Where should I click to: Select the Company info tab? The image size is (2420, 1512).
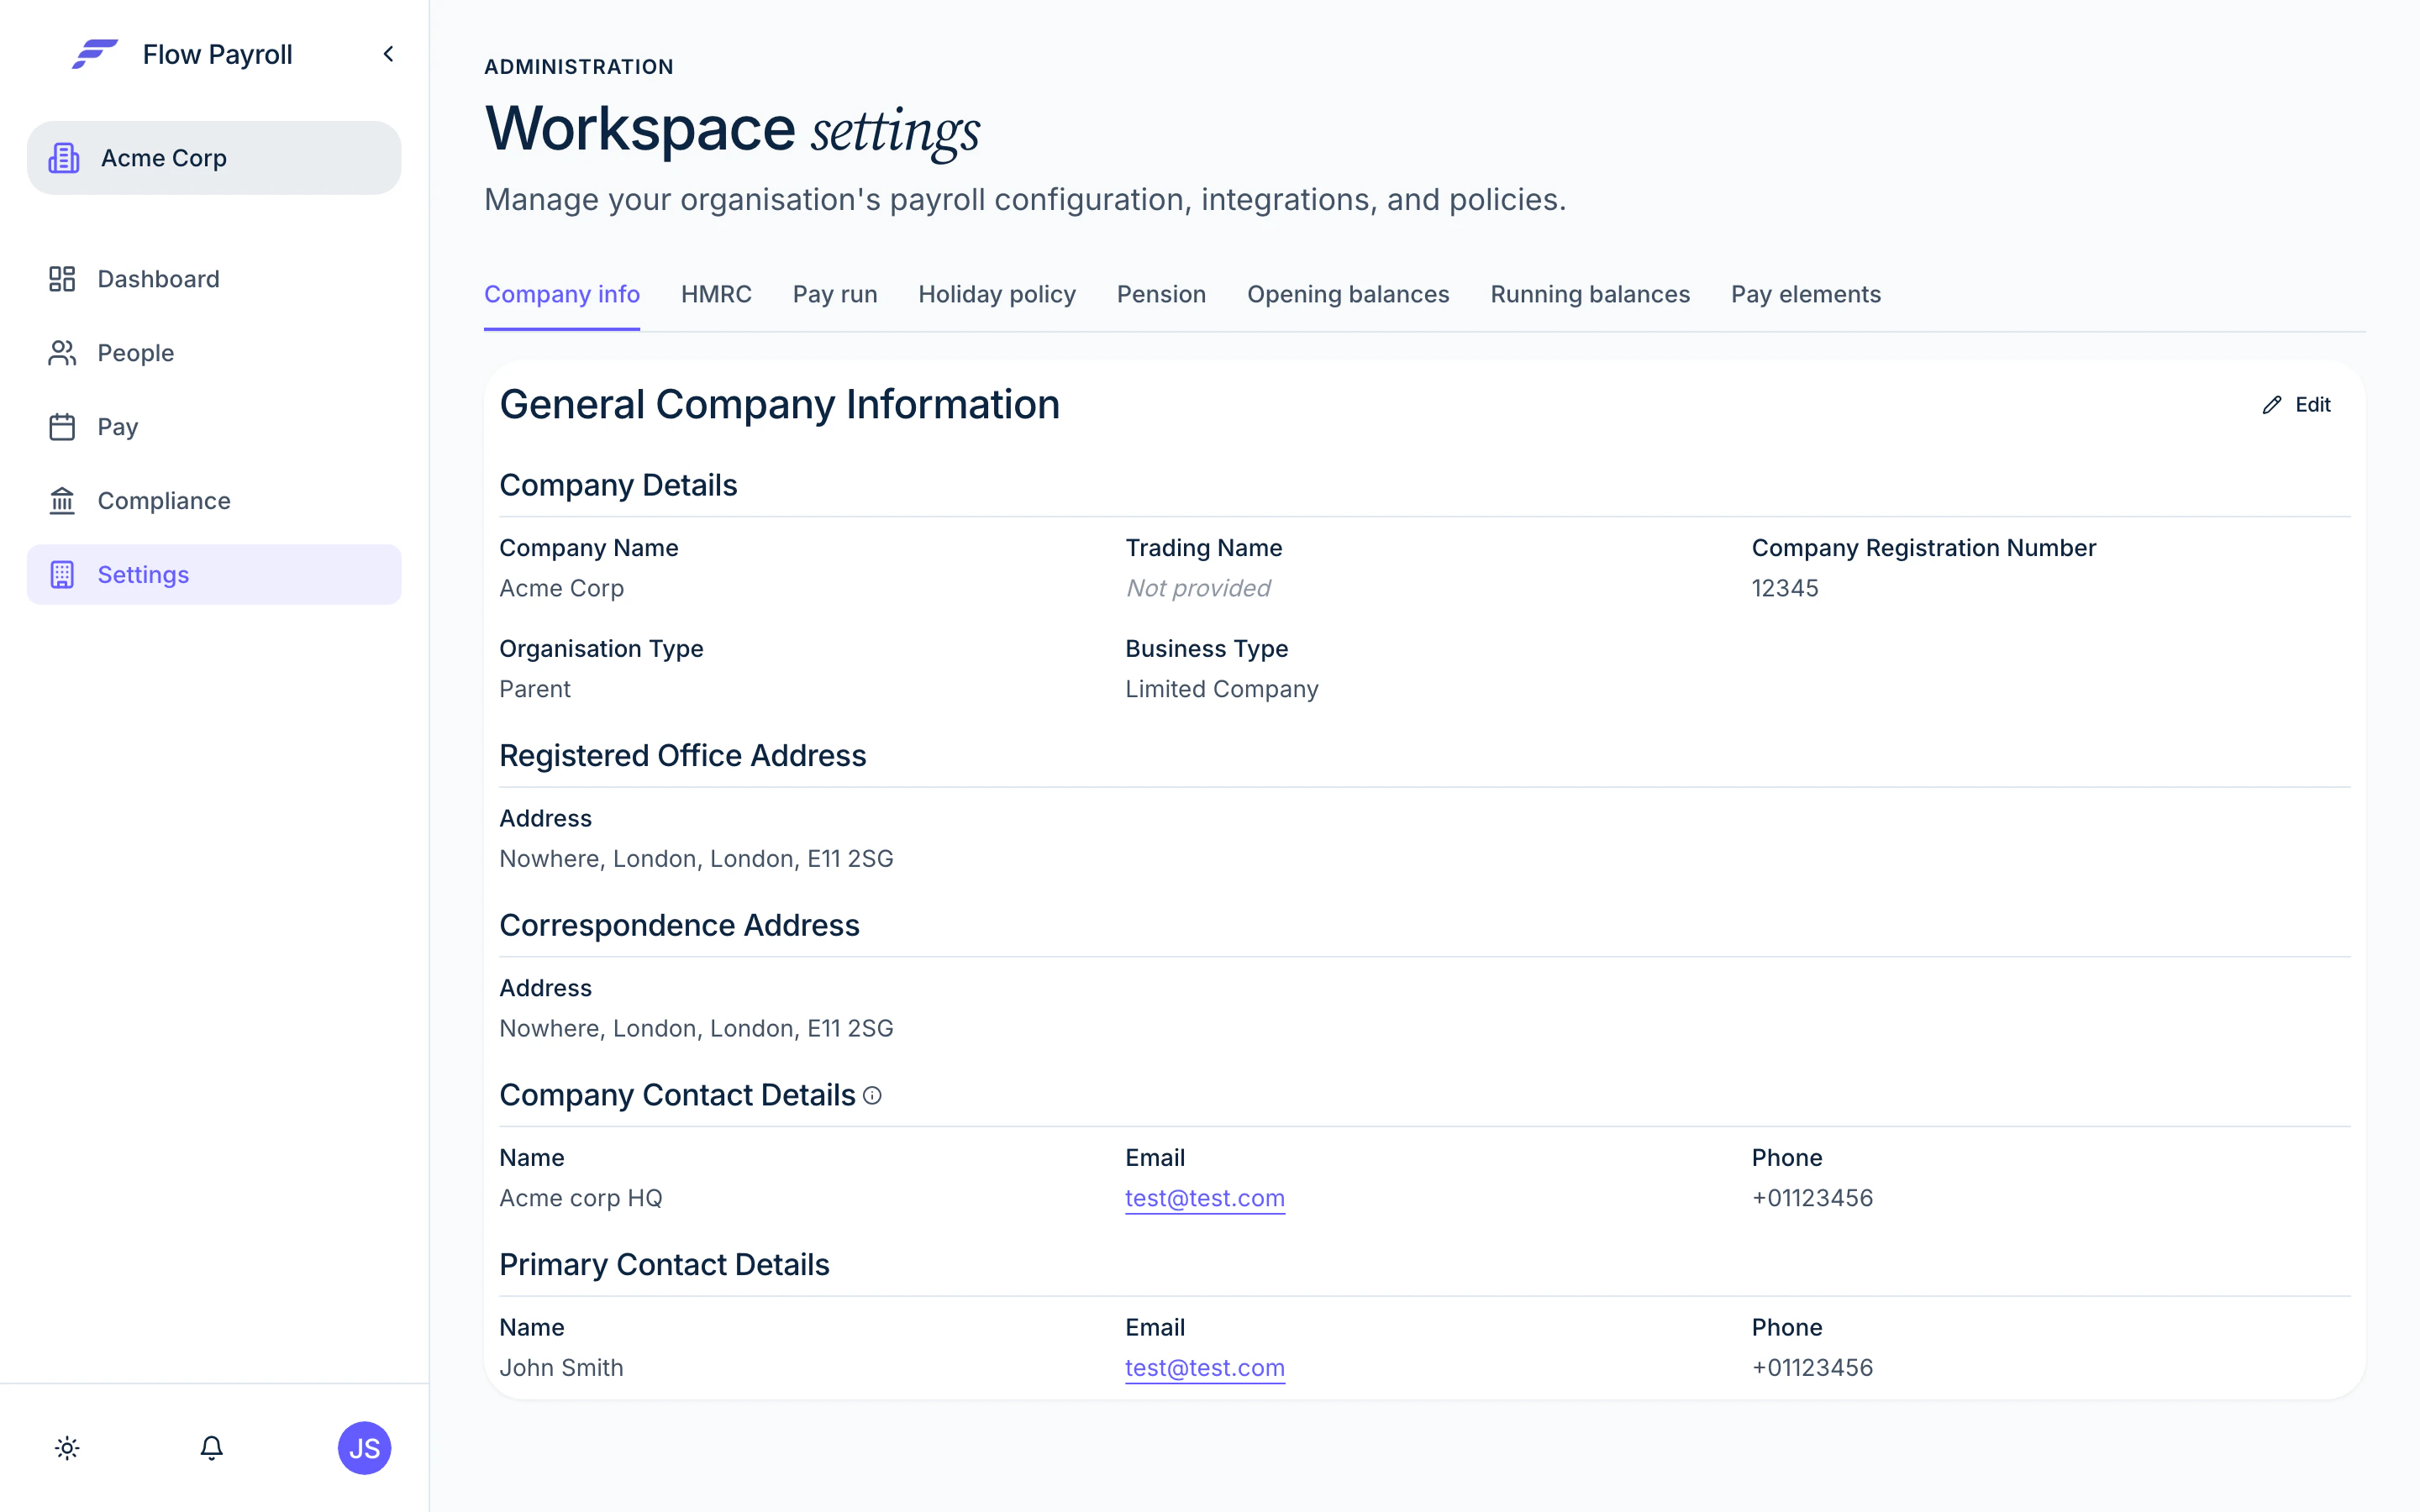(562, 294)
